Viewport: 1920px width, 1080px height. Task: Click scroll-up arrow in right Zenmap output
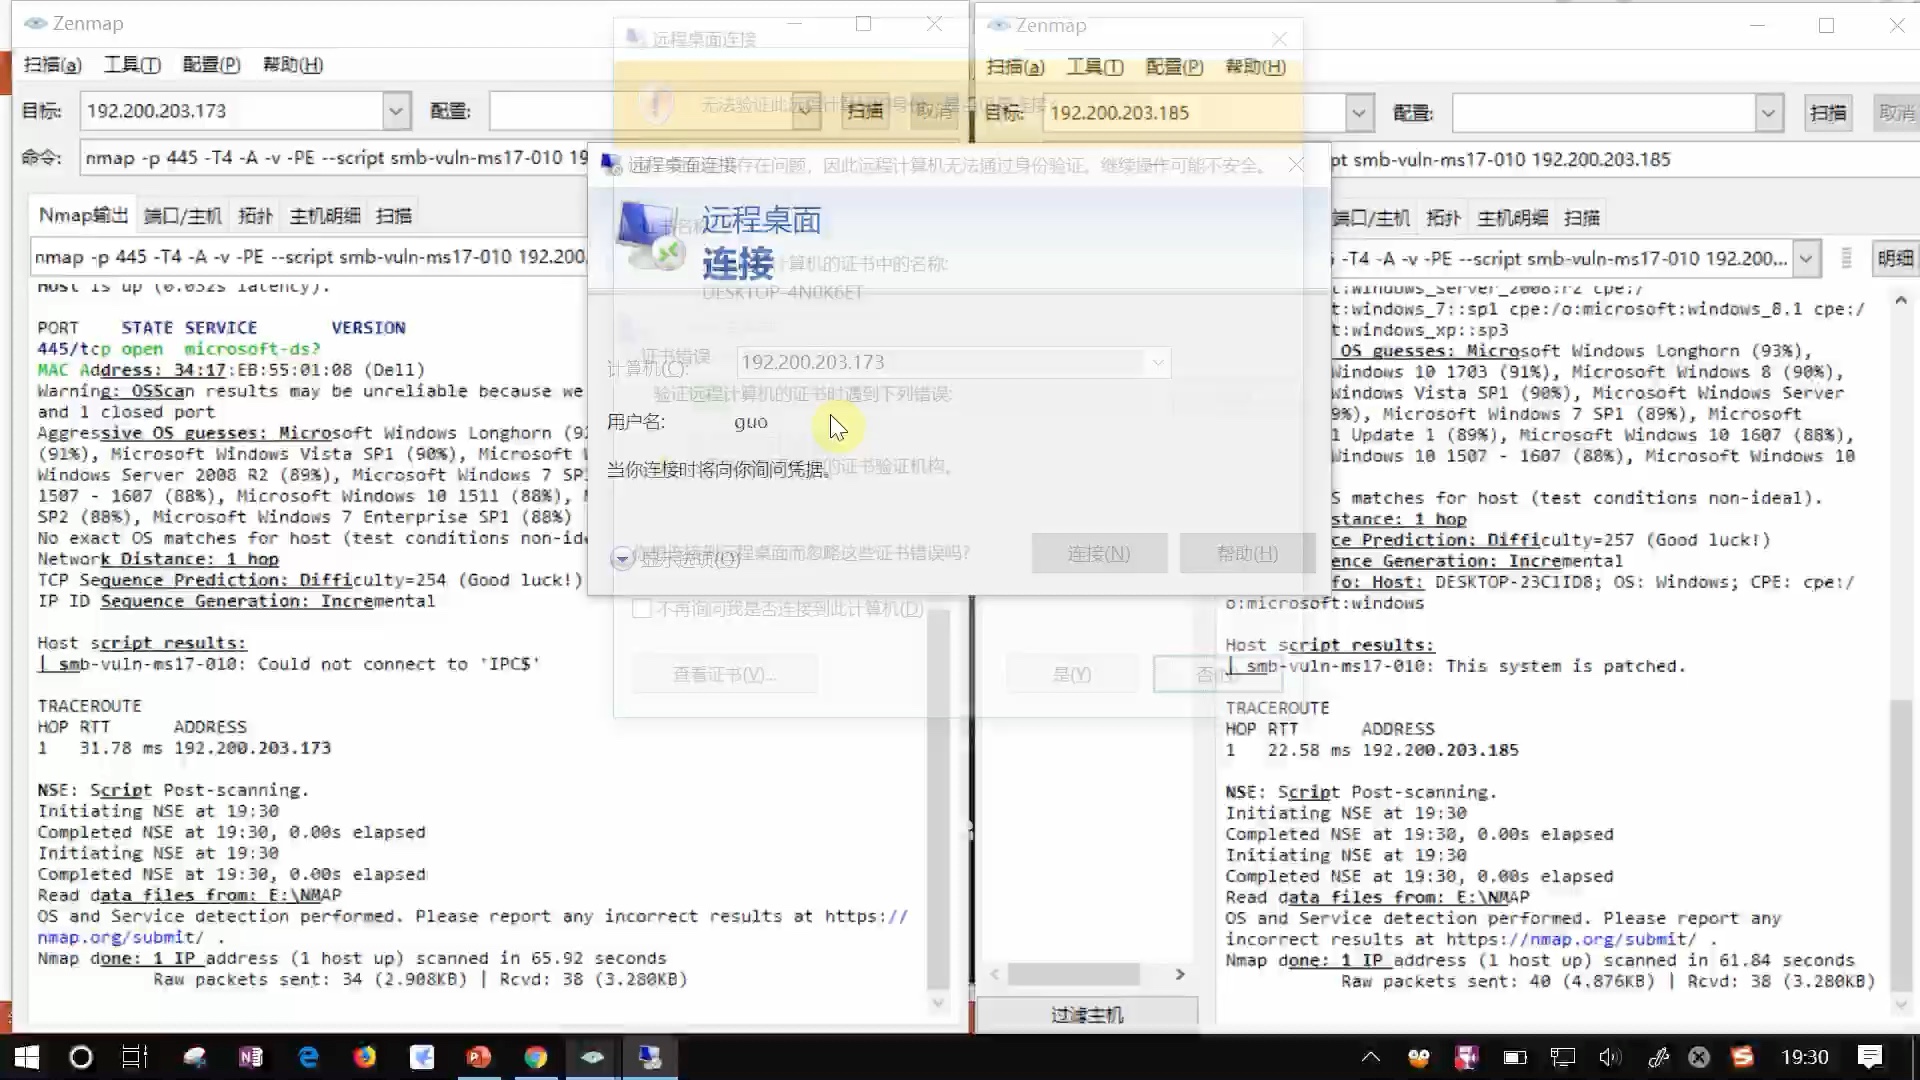point(1900,299)
